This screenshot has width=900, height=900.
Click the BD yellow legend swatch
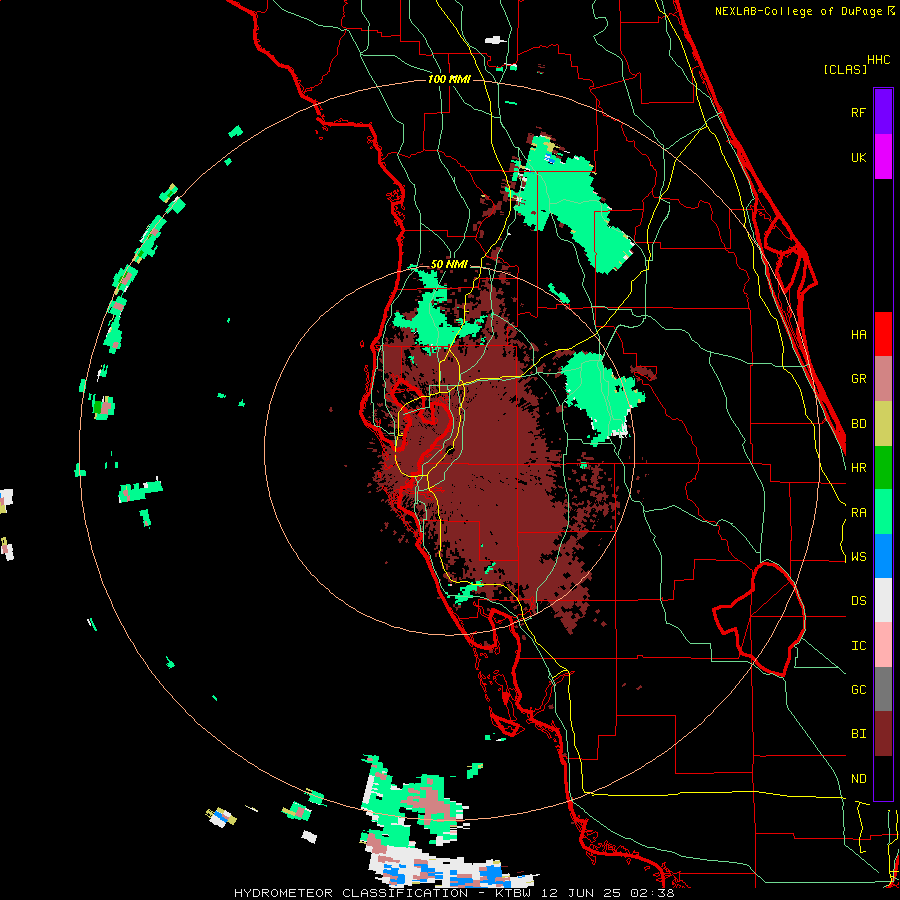coord(883,424)
